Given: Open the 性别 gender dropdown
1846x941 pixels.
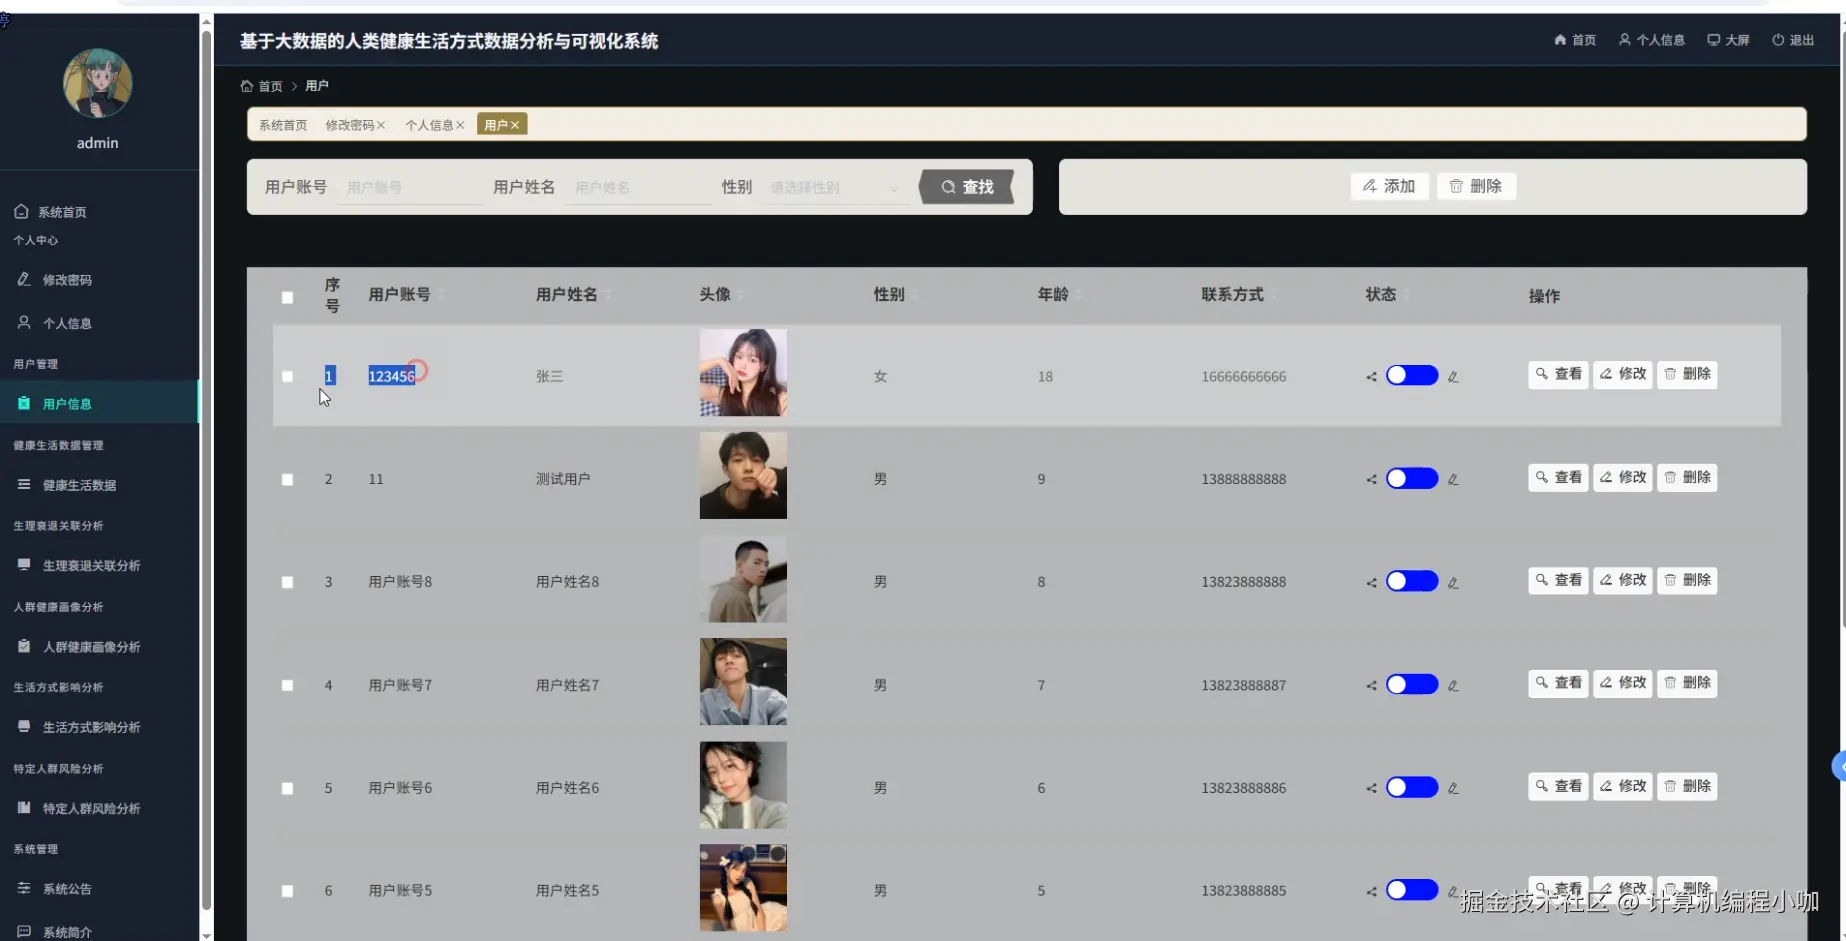Looking at the screenshot, I should pyautogui.click(x=834, y=187).
